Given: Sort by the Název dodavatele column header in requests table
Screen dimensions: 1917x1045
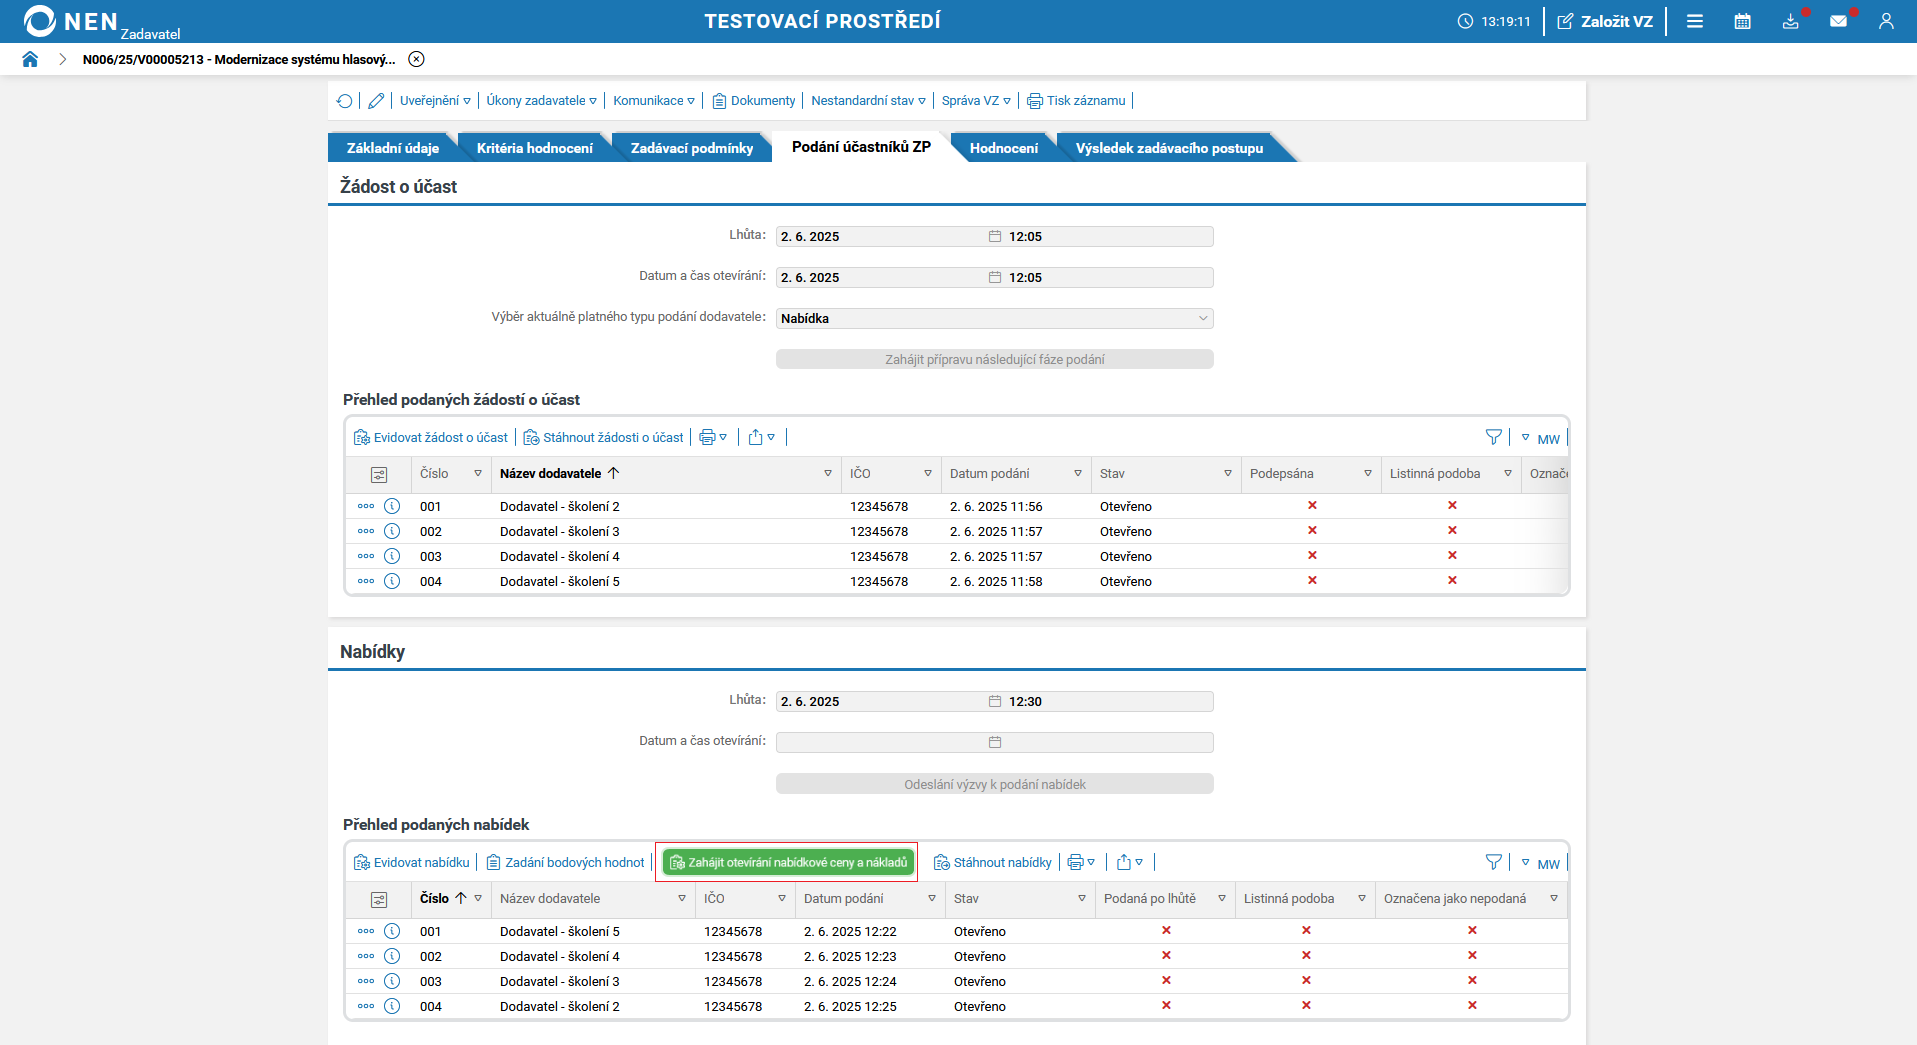Looking at the screenshot, I should click(551, 474).
